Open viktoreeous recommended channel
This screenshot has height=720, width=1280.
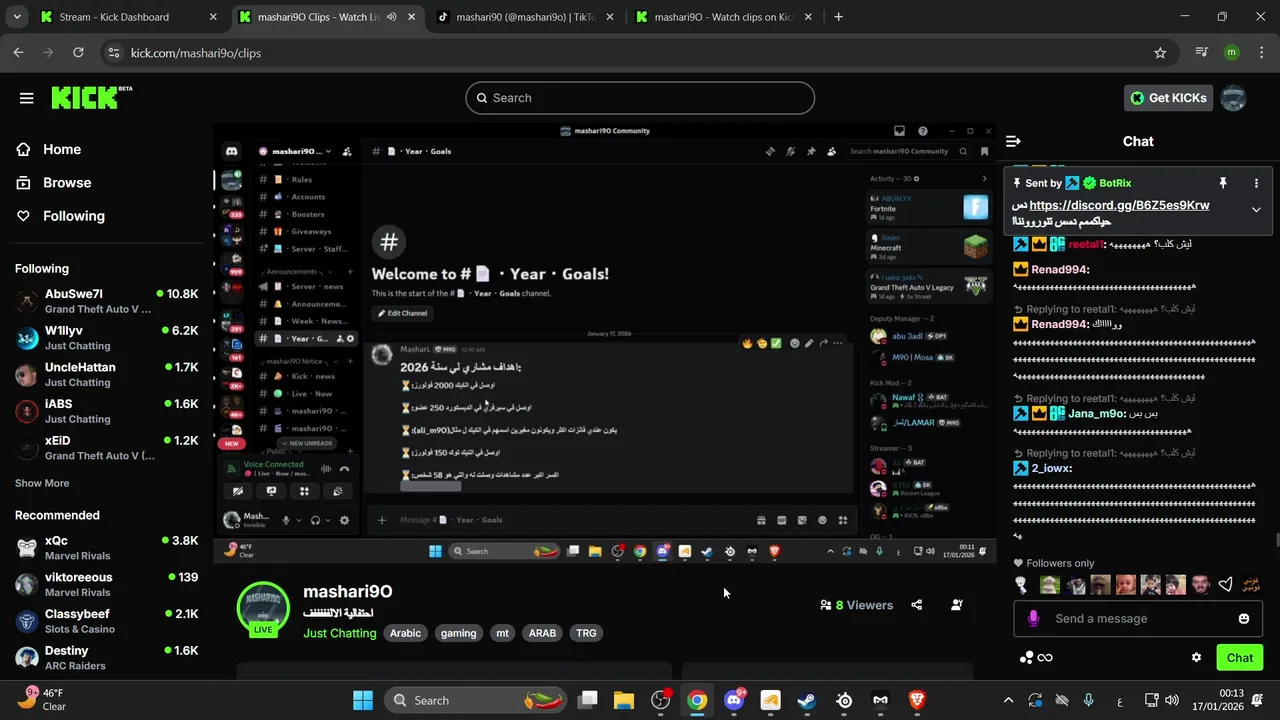tap(106, 584)
